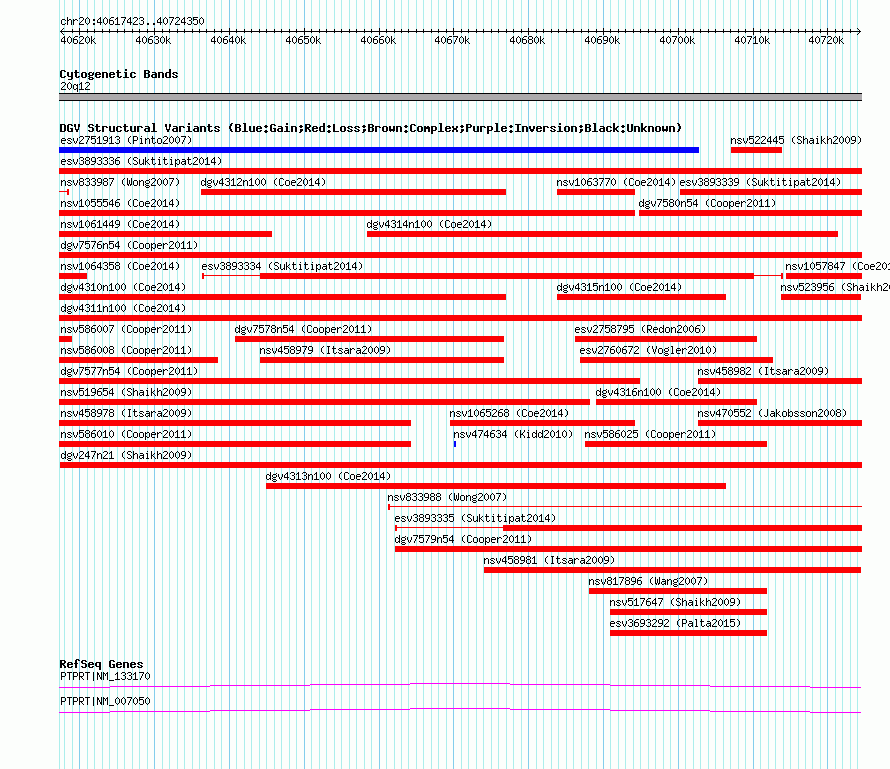Open nsv817896 (Wang2007) variant
Viewport: 890px width, 769px height.
click(x=648, y=581)
